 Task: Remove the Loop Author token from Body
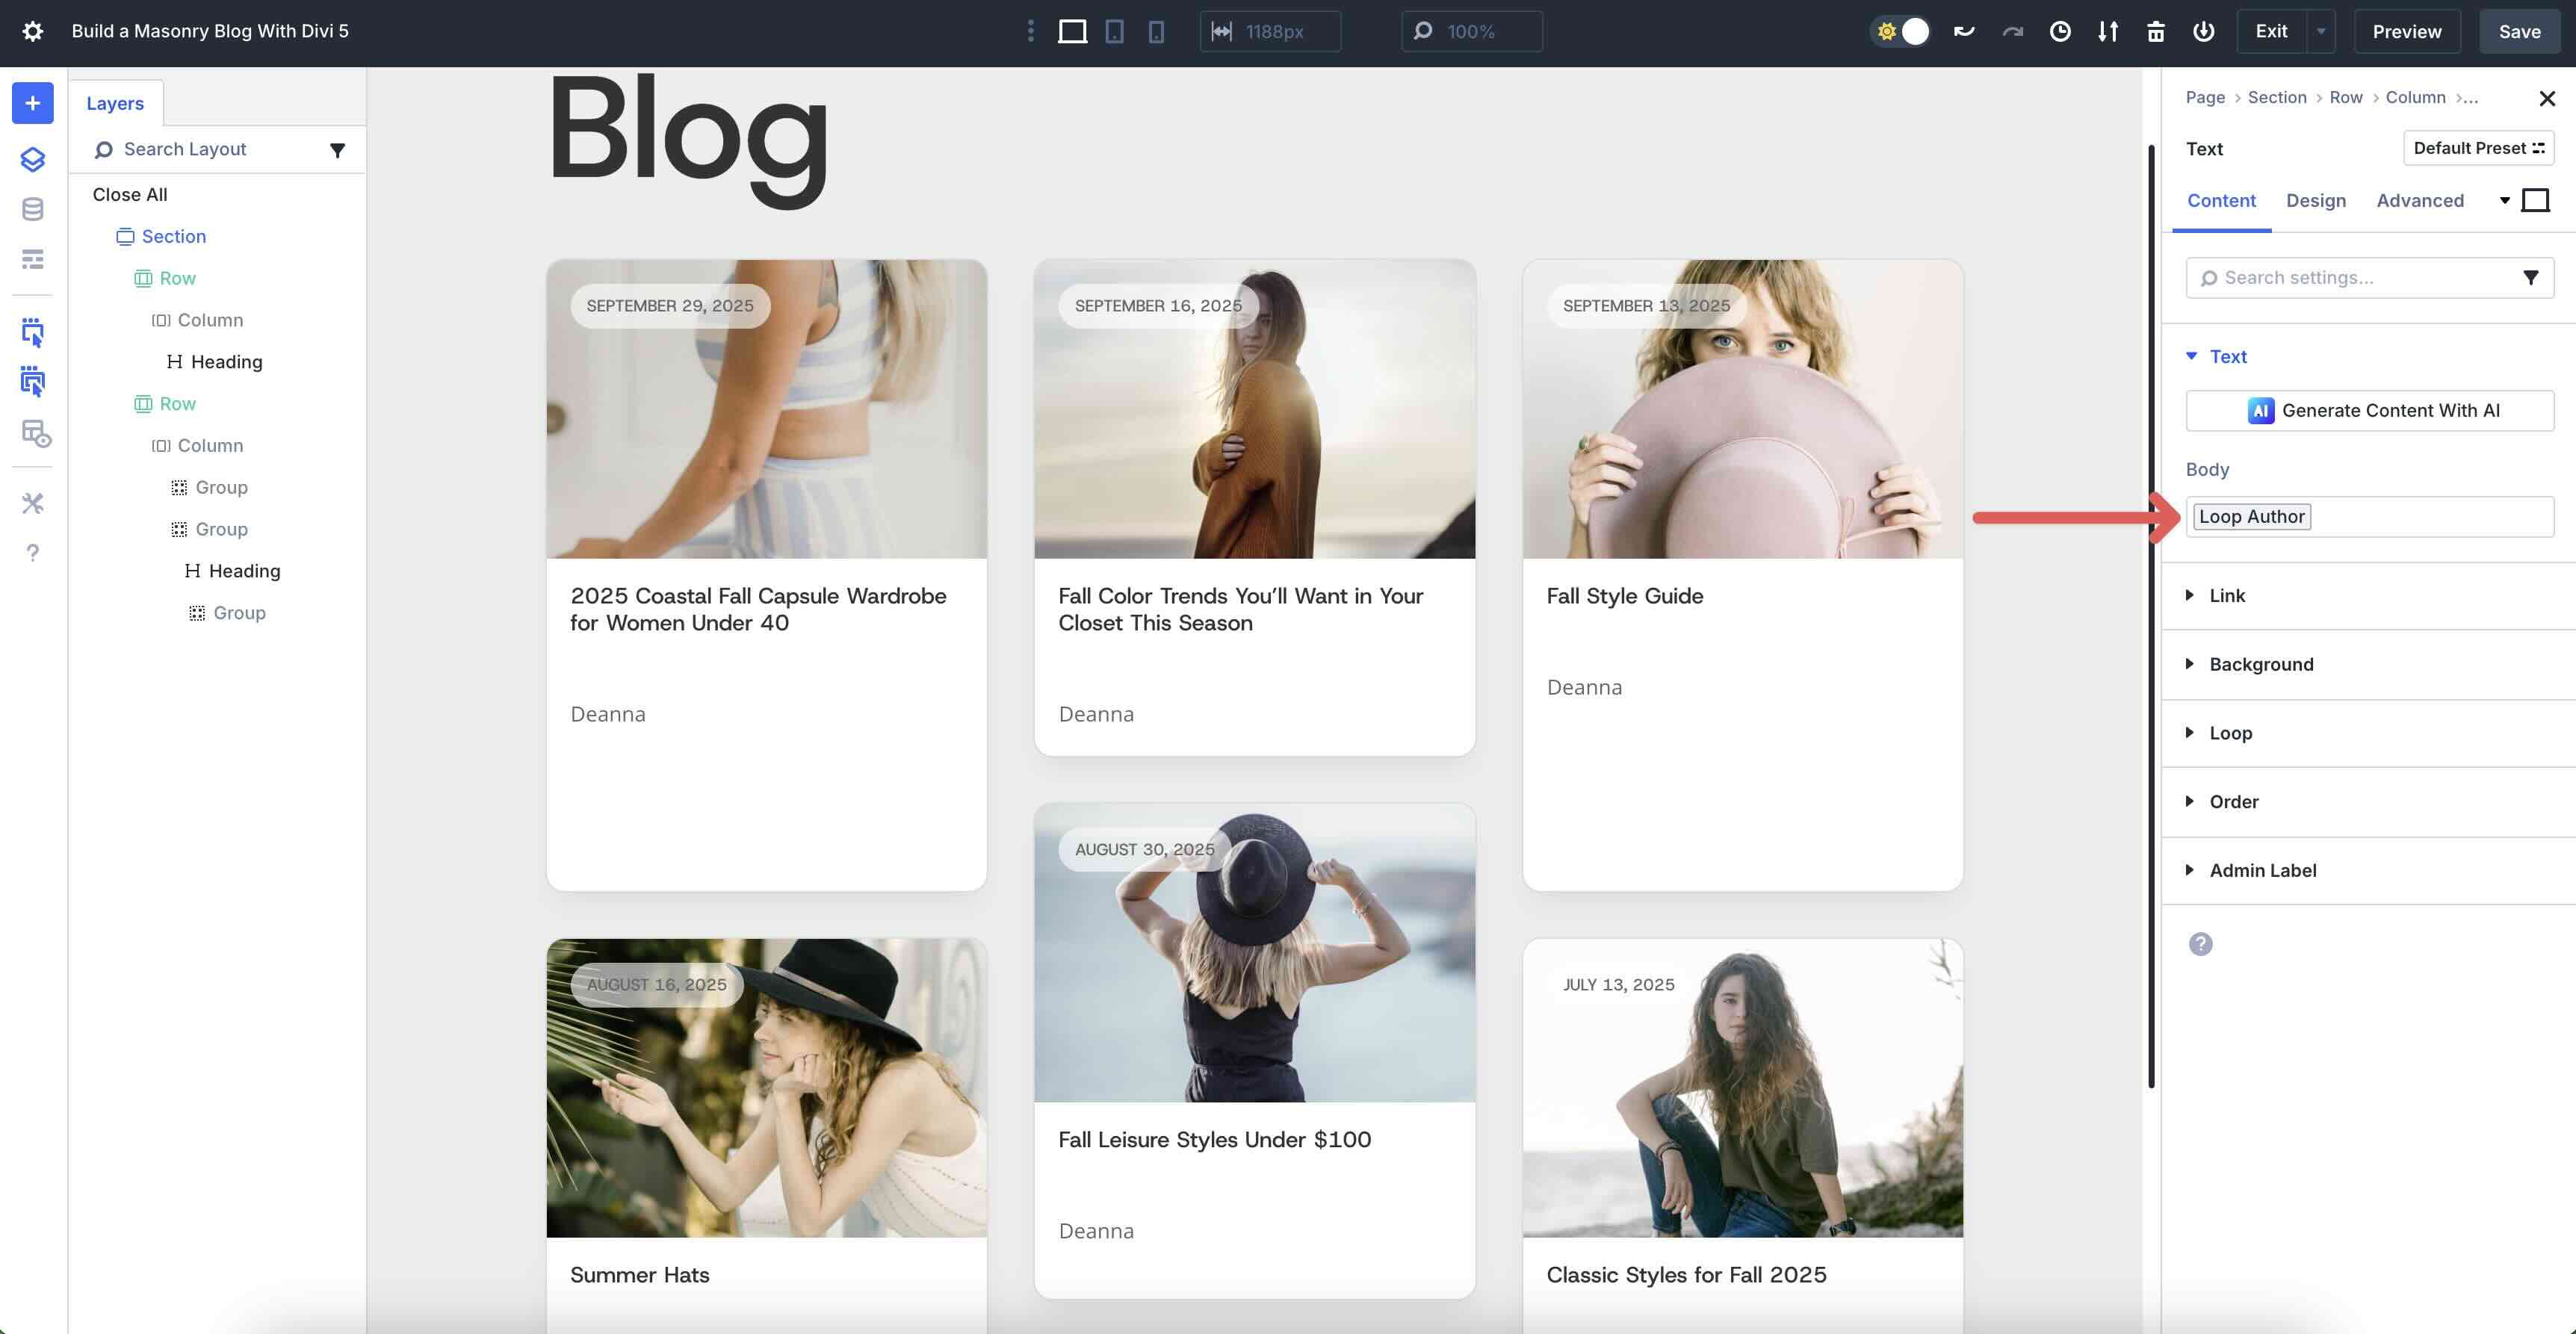point(2250,516)
